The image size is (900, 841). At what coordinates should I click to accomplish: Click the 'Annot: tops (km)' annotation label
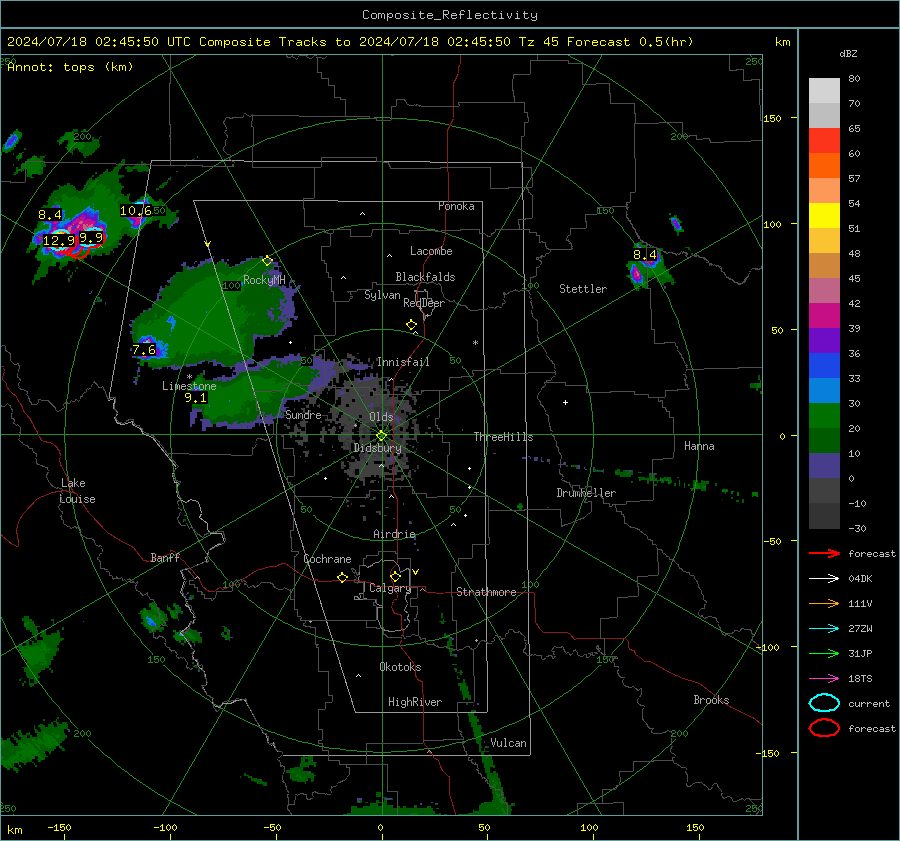70,67
